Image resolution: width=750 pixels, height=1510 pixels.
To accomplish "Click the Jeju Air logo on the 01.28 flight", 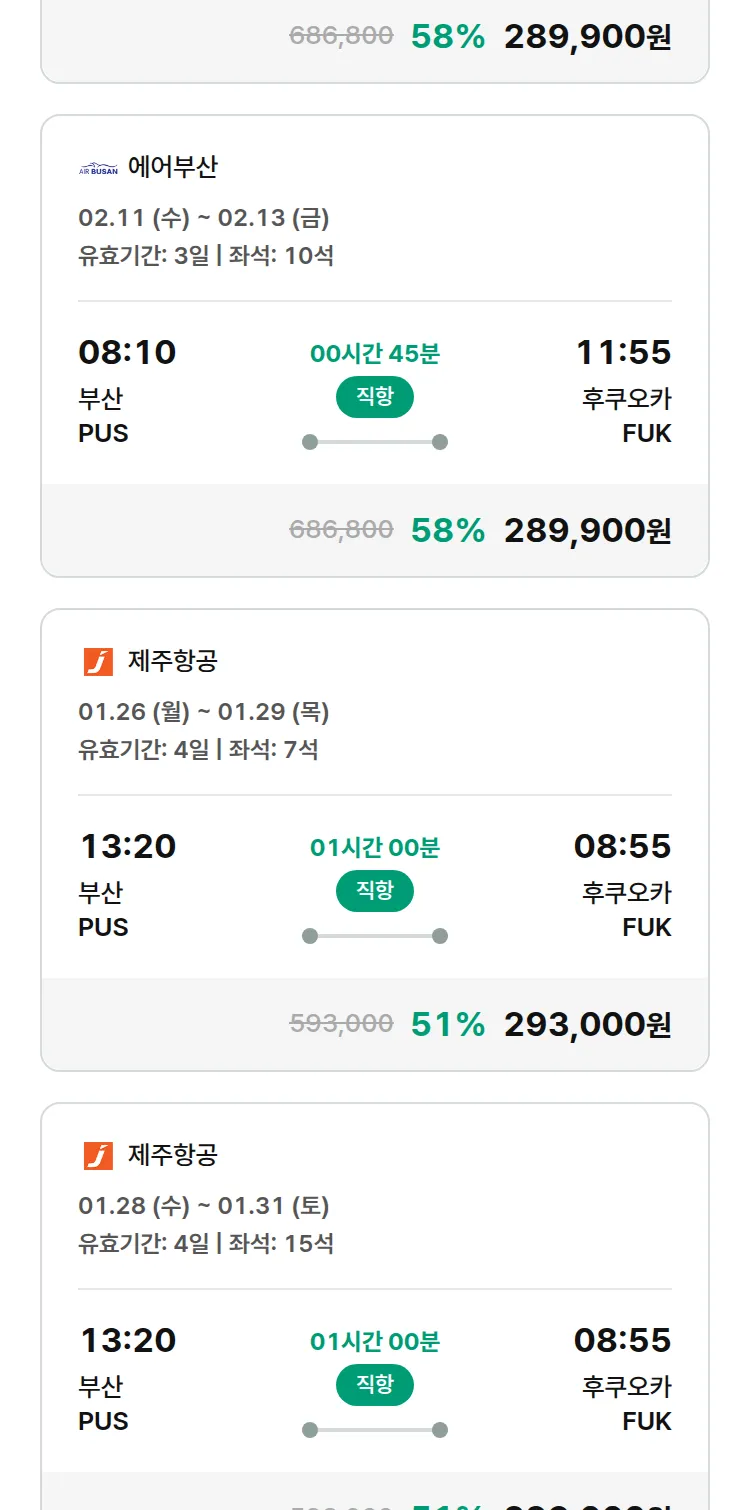I will pyautogui.click(x=98, y=1156).
